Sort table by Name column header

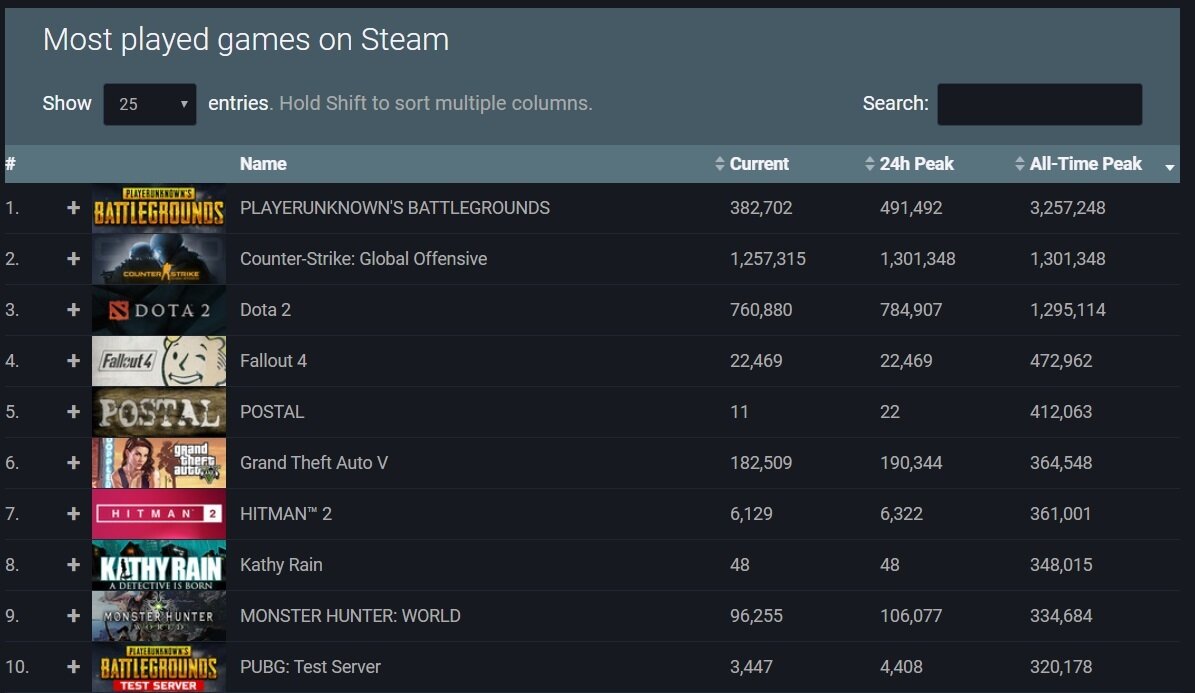click(263, 164)
